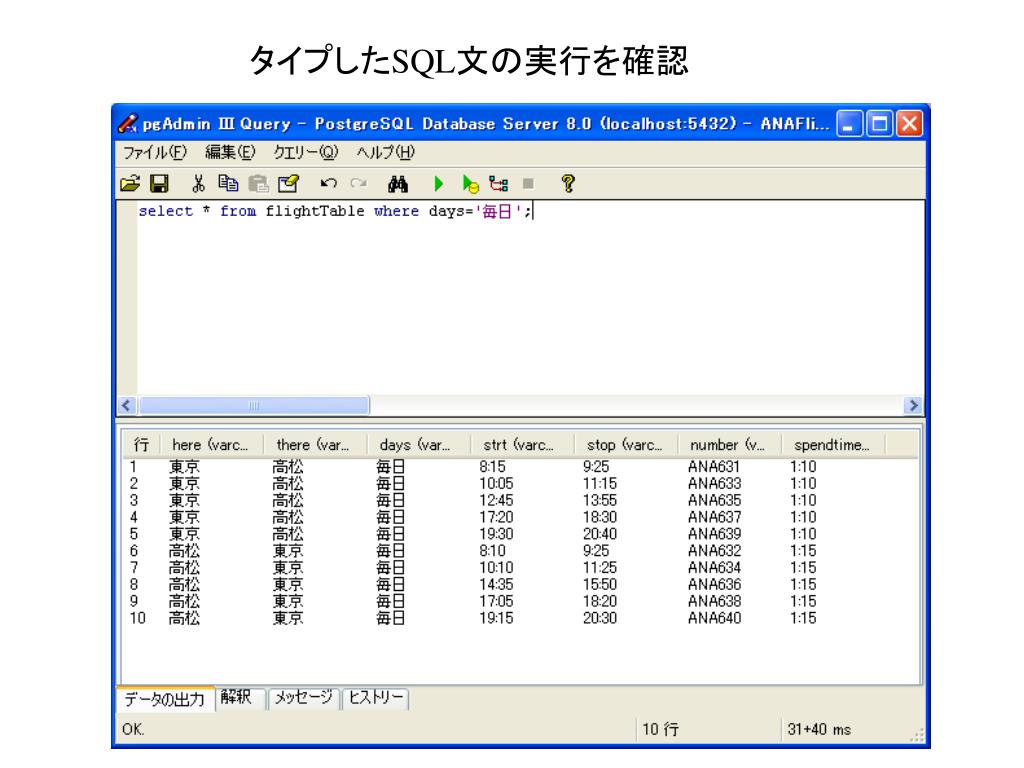The width and height of the screenshot is (1024, 768).
Task: Cancel query with stop icon
Action: (x=528, y=184)
